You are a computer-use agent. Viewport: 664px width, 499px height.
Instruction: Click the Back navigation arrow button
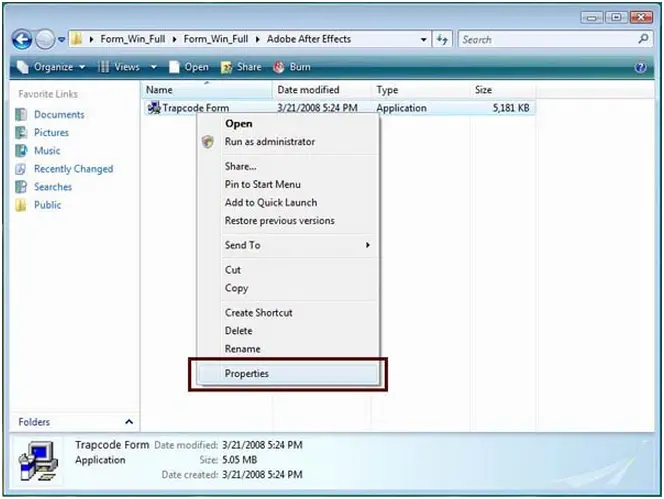tap(22, 40)
